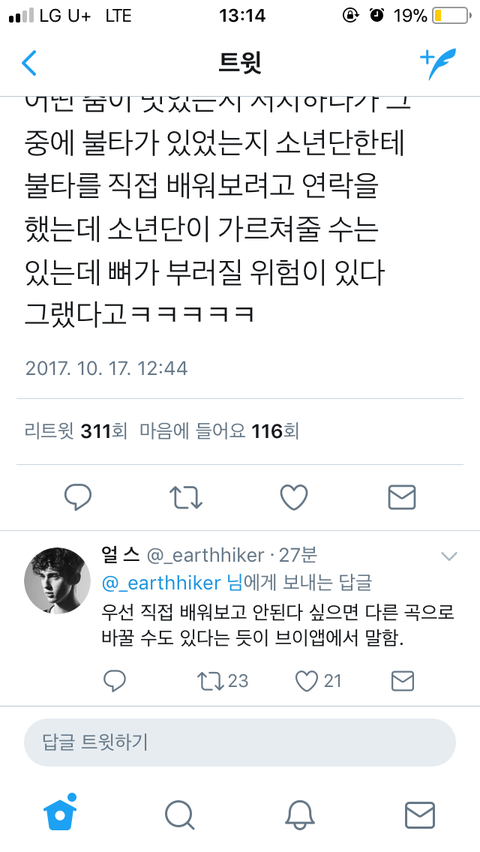View the 리트윗 311회 retweet list

(76, 432)
